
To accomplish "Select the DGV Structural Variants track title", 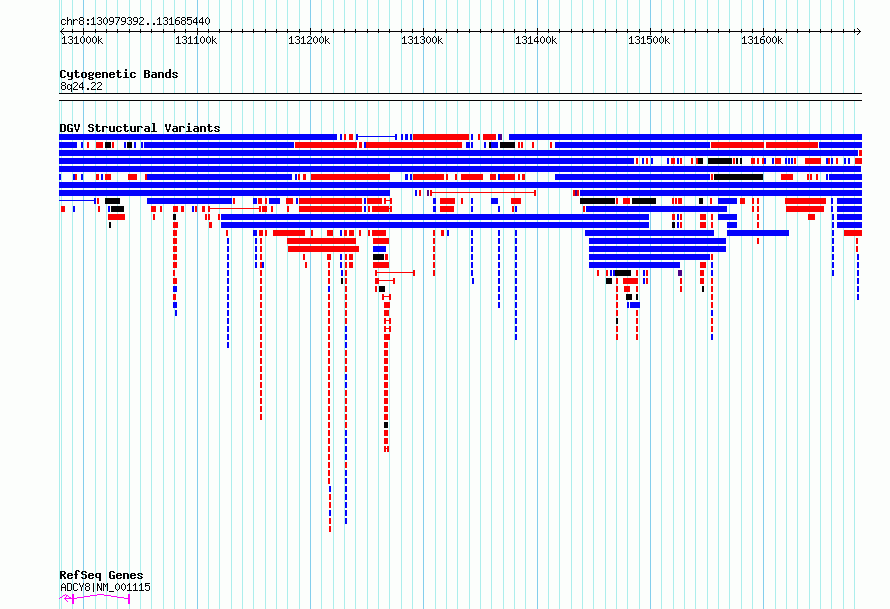I will (x=140, y=128).
